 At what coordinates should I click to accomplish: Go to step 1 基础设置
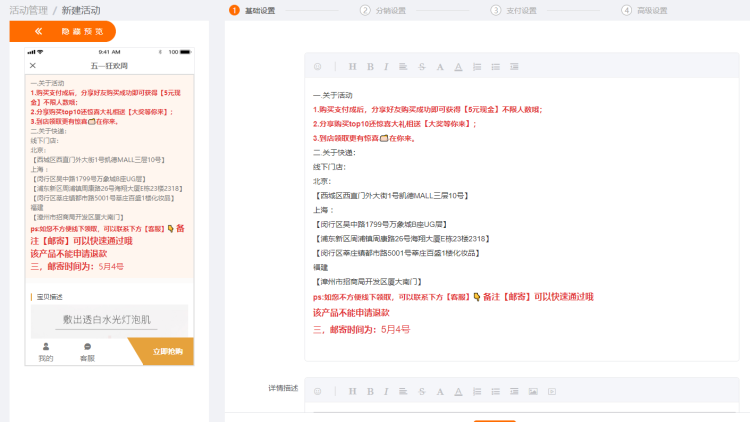(252, 10)
